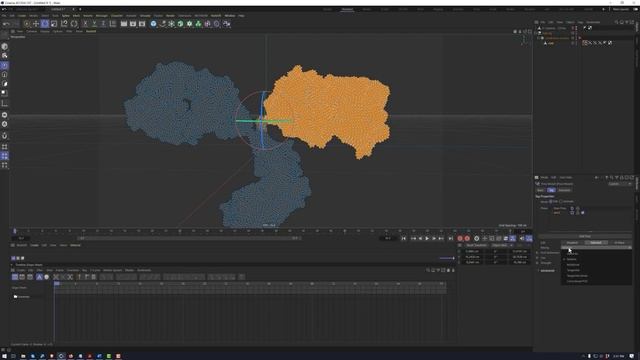This screenshot has height=360, width=640.
Task: Toggle Enable Axis icon in left palette
Action: pyautogui.click(x=4, y=103)
